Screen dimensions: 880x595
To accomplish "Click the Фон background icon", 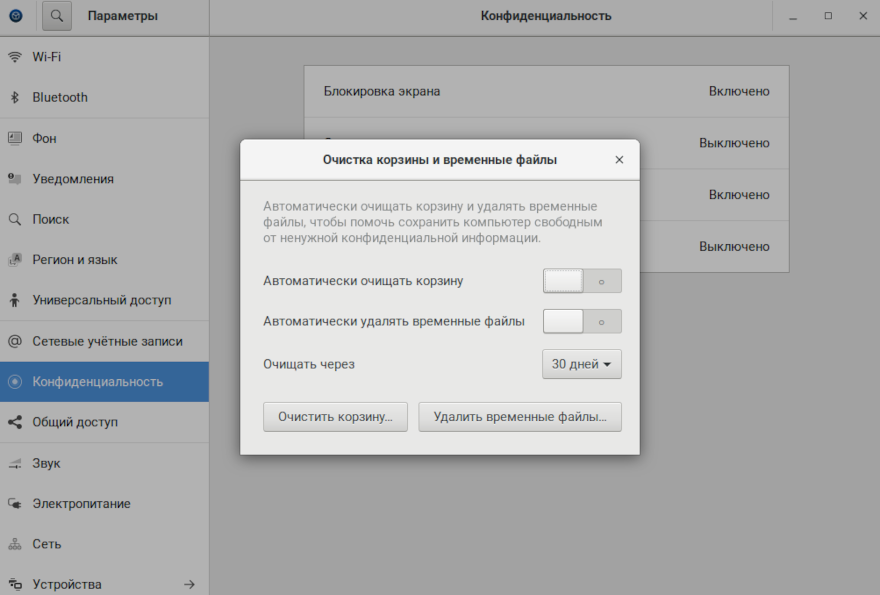I will [x=15, y=138].
